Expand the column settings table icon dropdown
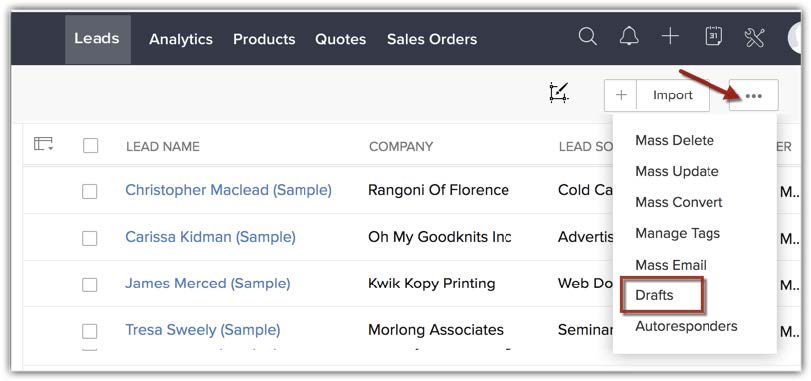 43,144
